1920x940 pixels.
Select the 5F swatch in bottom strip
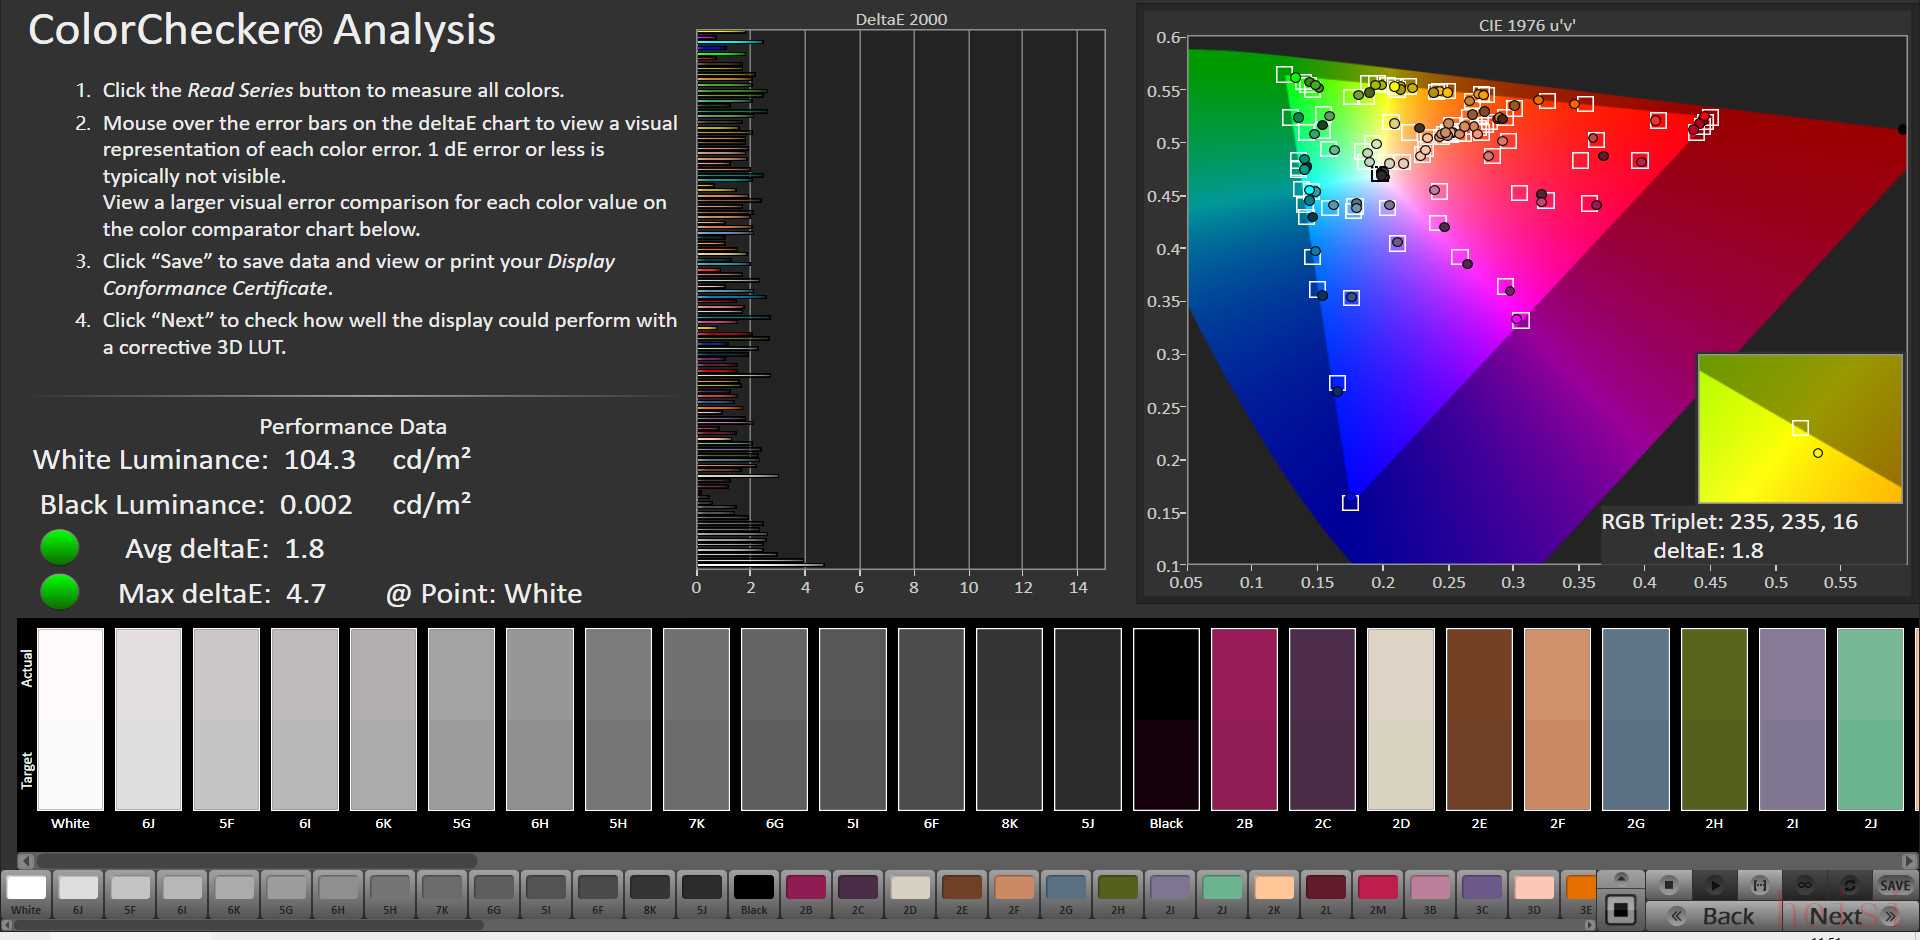pyautogui.click(x=130, y=895)
